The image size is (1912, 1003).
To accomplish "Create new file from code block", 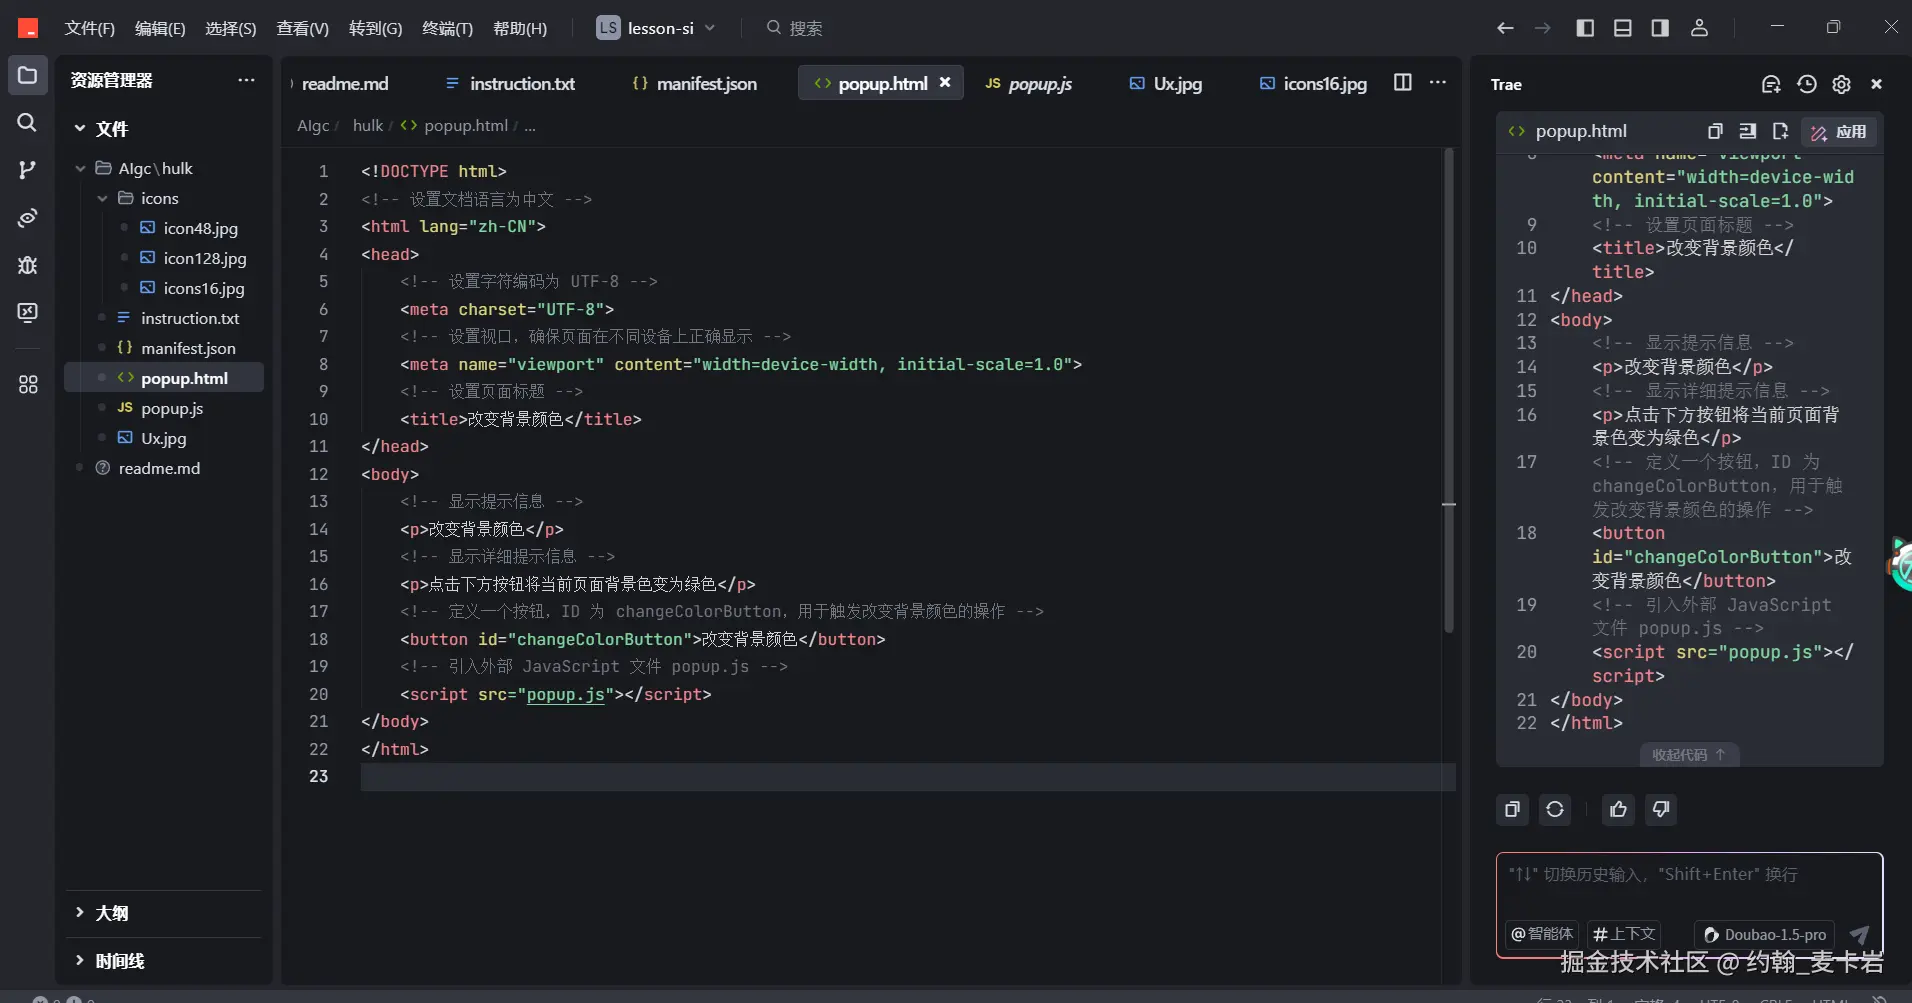I will pos(1780,131).
